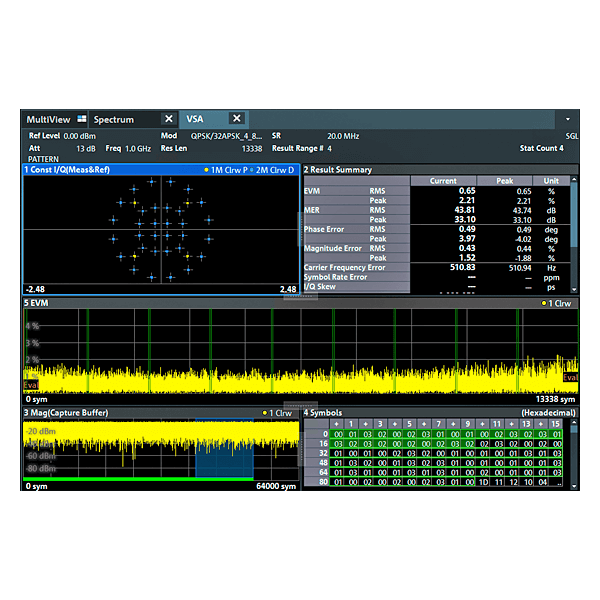This screenshot has height=600, width=600.
Task: Click the MultiView grid icon
Action: point(82,119)
